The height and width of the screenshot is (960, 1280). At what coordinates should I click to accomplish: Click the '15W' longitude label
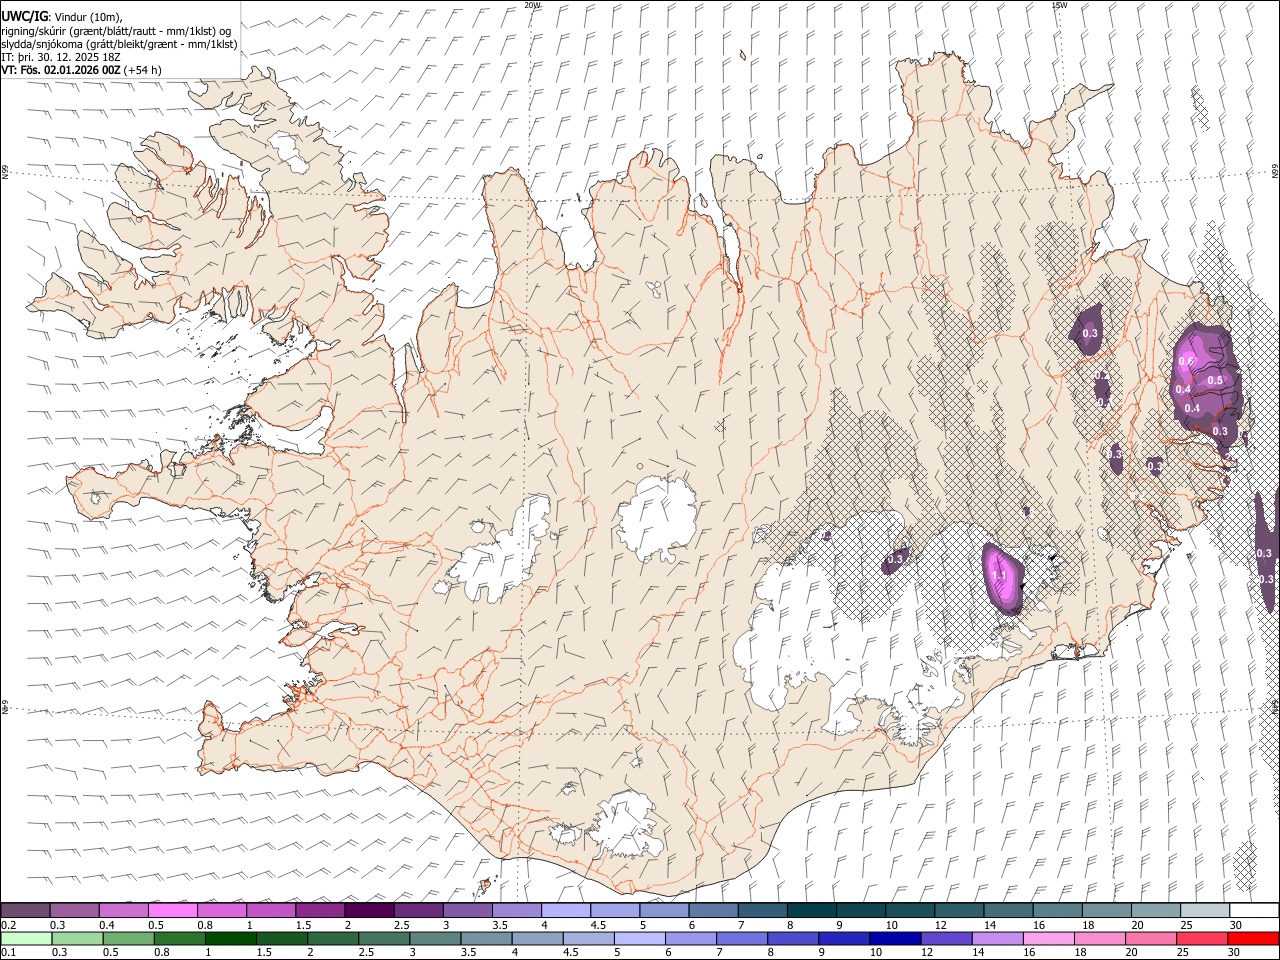pyautogui.click(x=1059, y=5)
